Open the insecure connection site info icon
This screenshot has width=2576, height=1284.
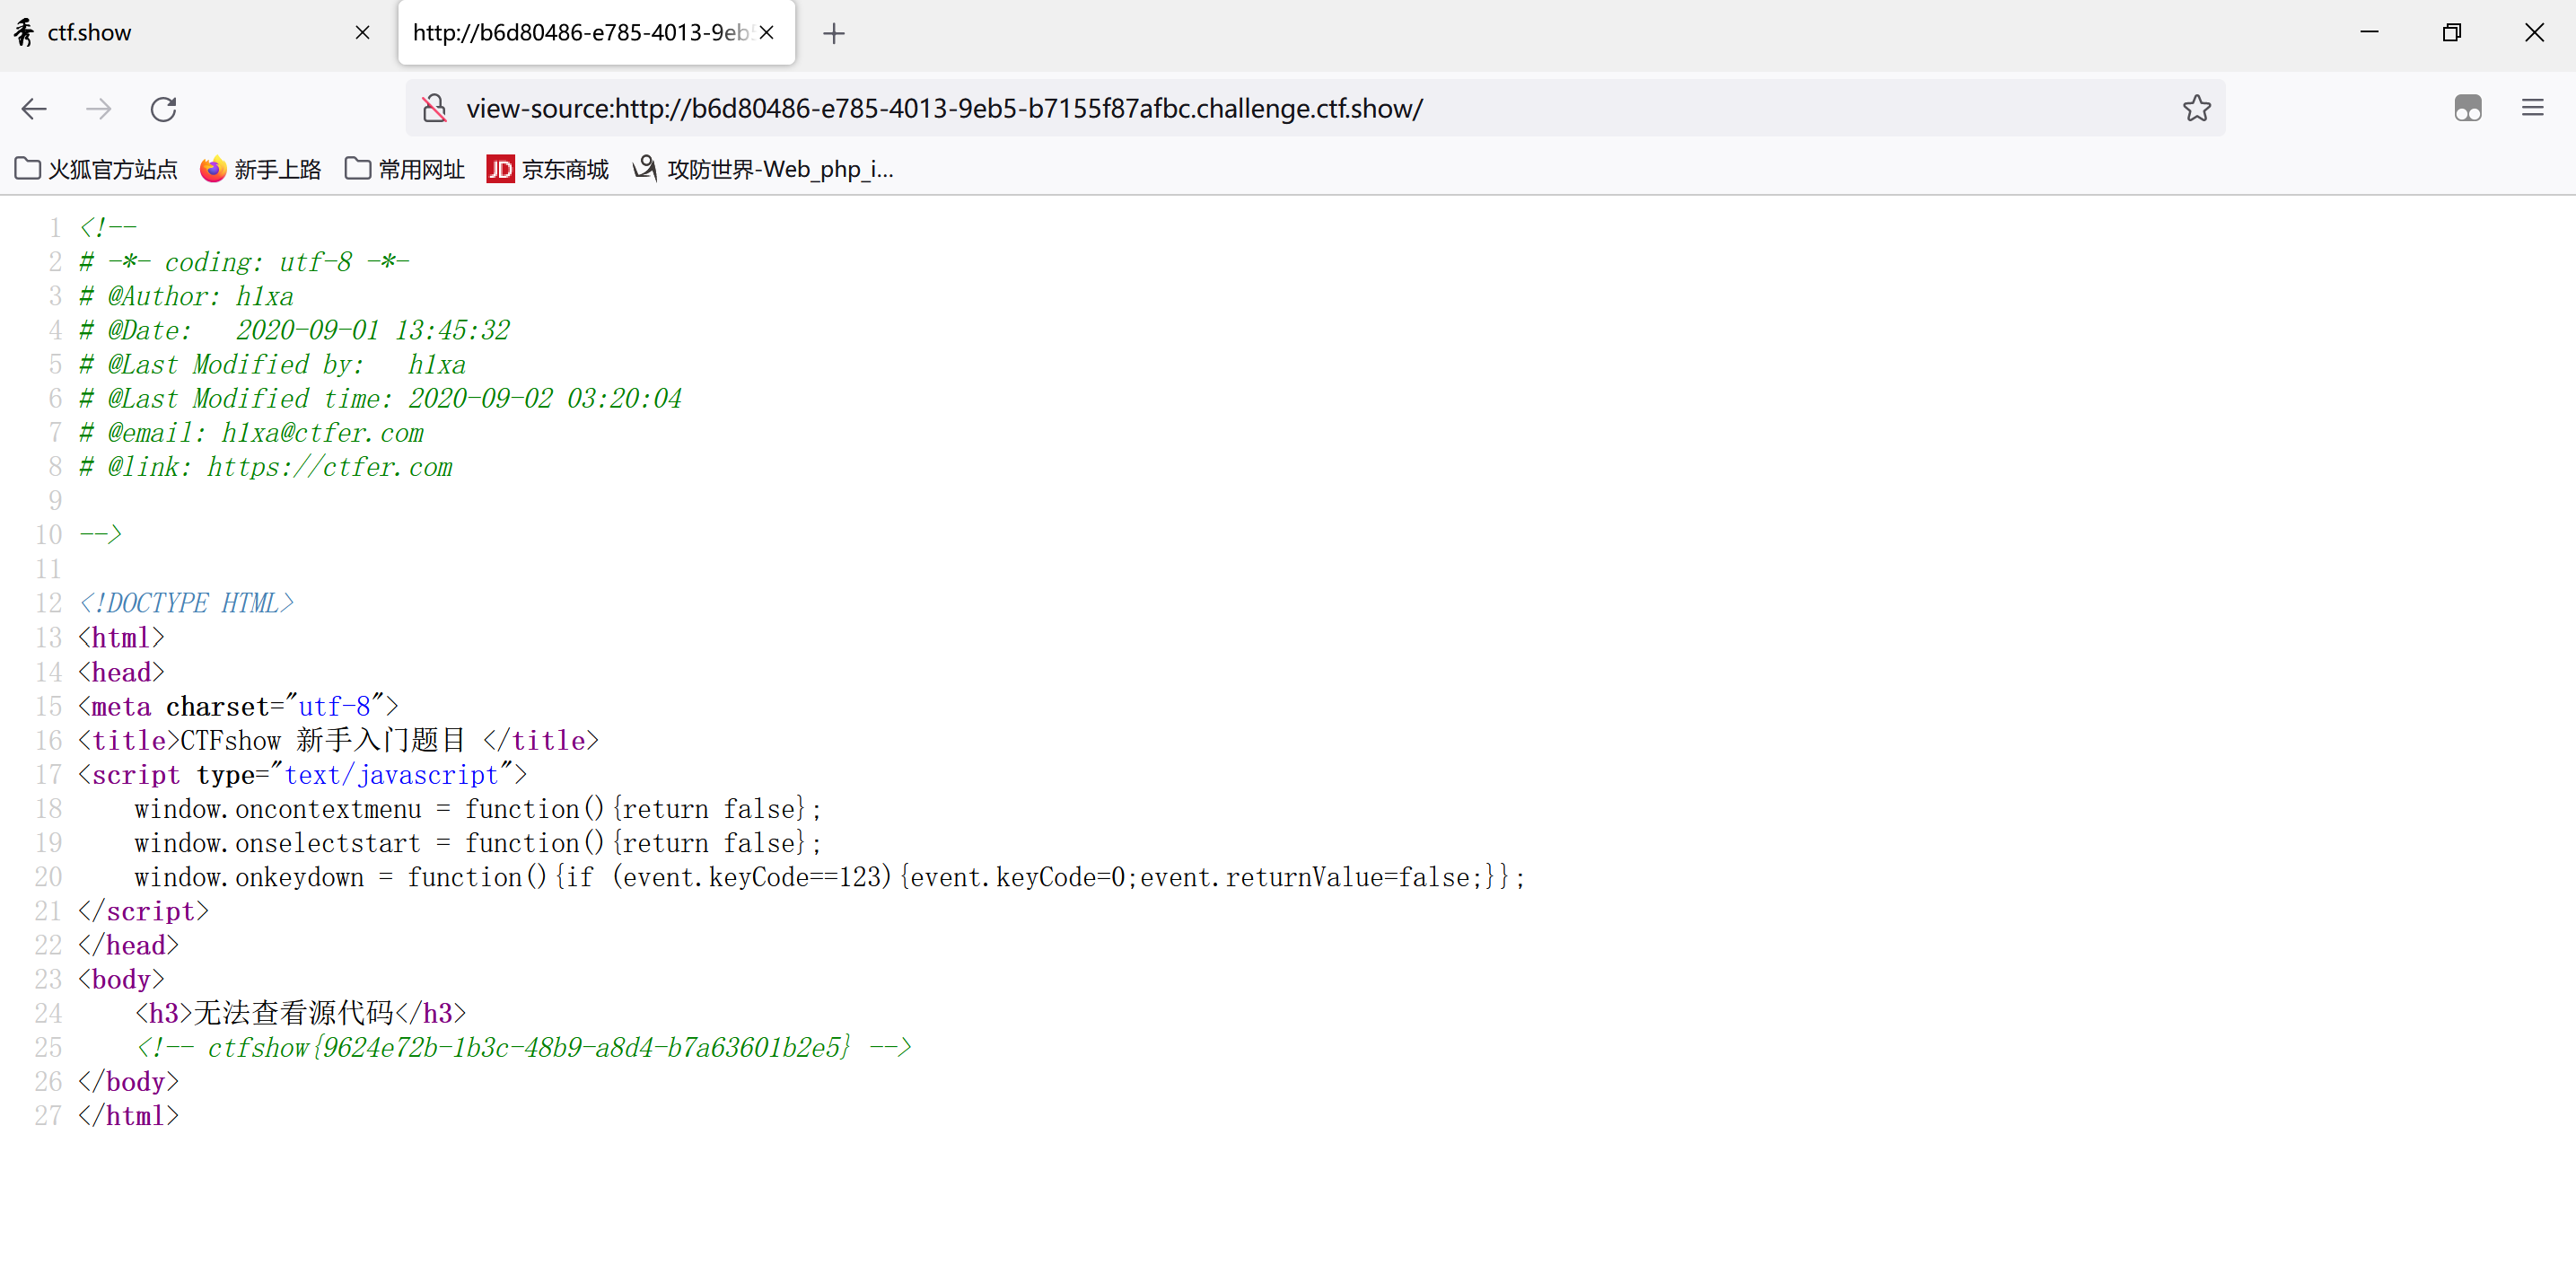coord(434,108)
